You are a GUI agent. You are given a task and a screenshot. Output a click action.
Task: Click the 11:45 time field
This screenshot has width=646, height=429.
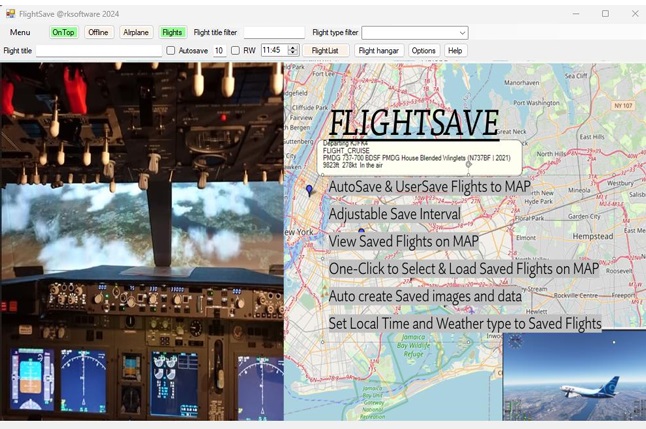tap(274, 50)
